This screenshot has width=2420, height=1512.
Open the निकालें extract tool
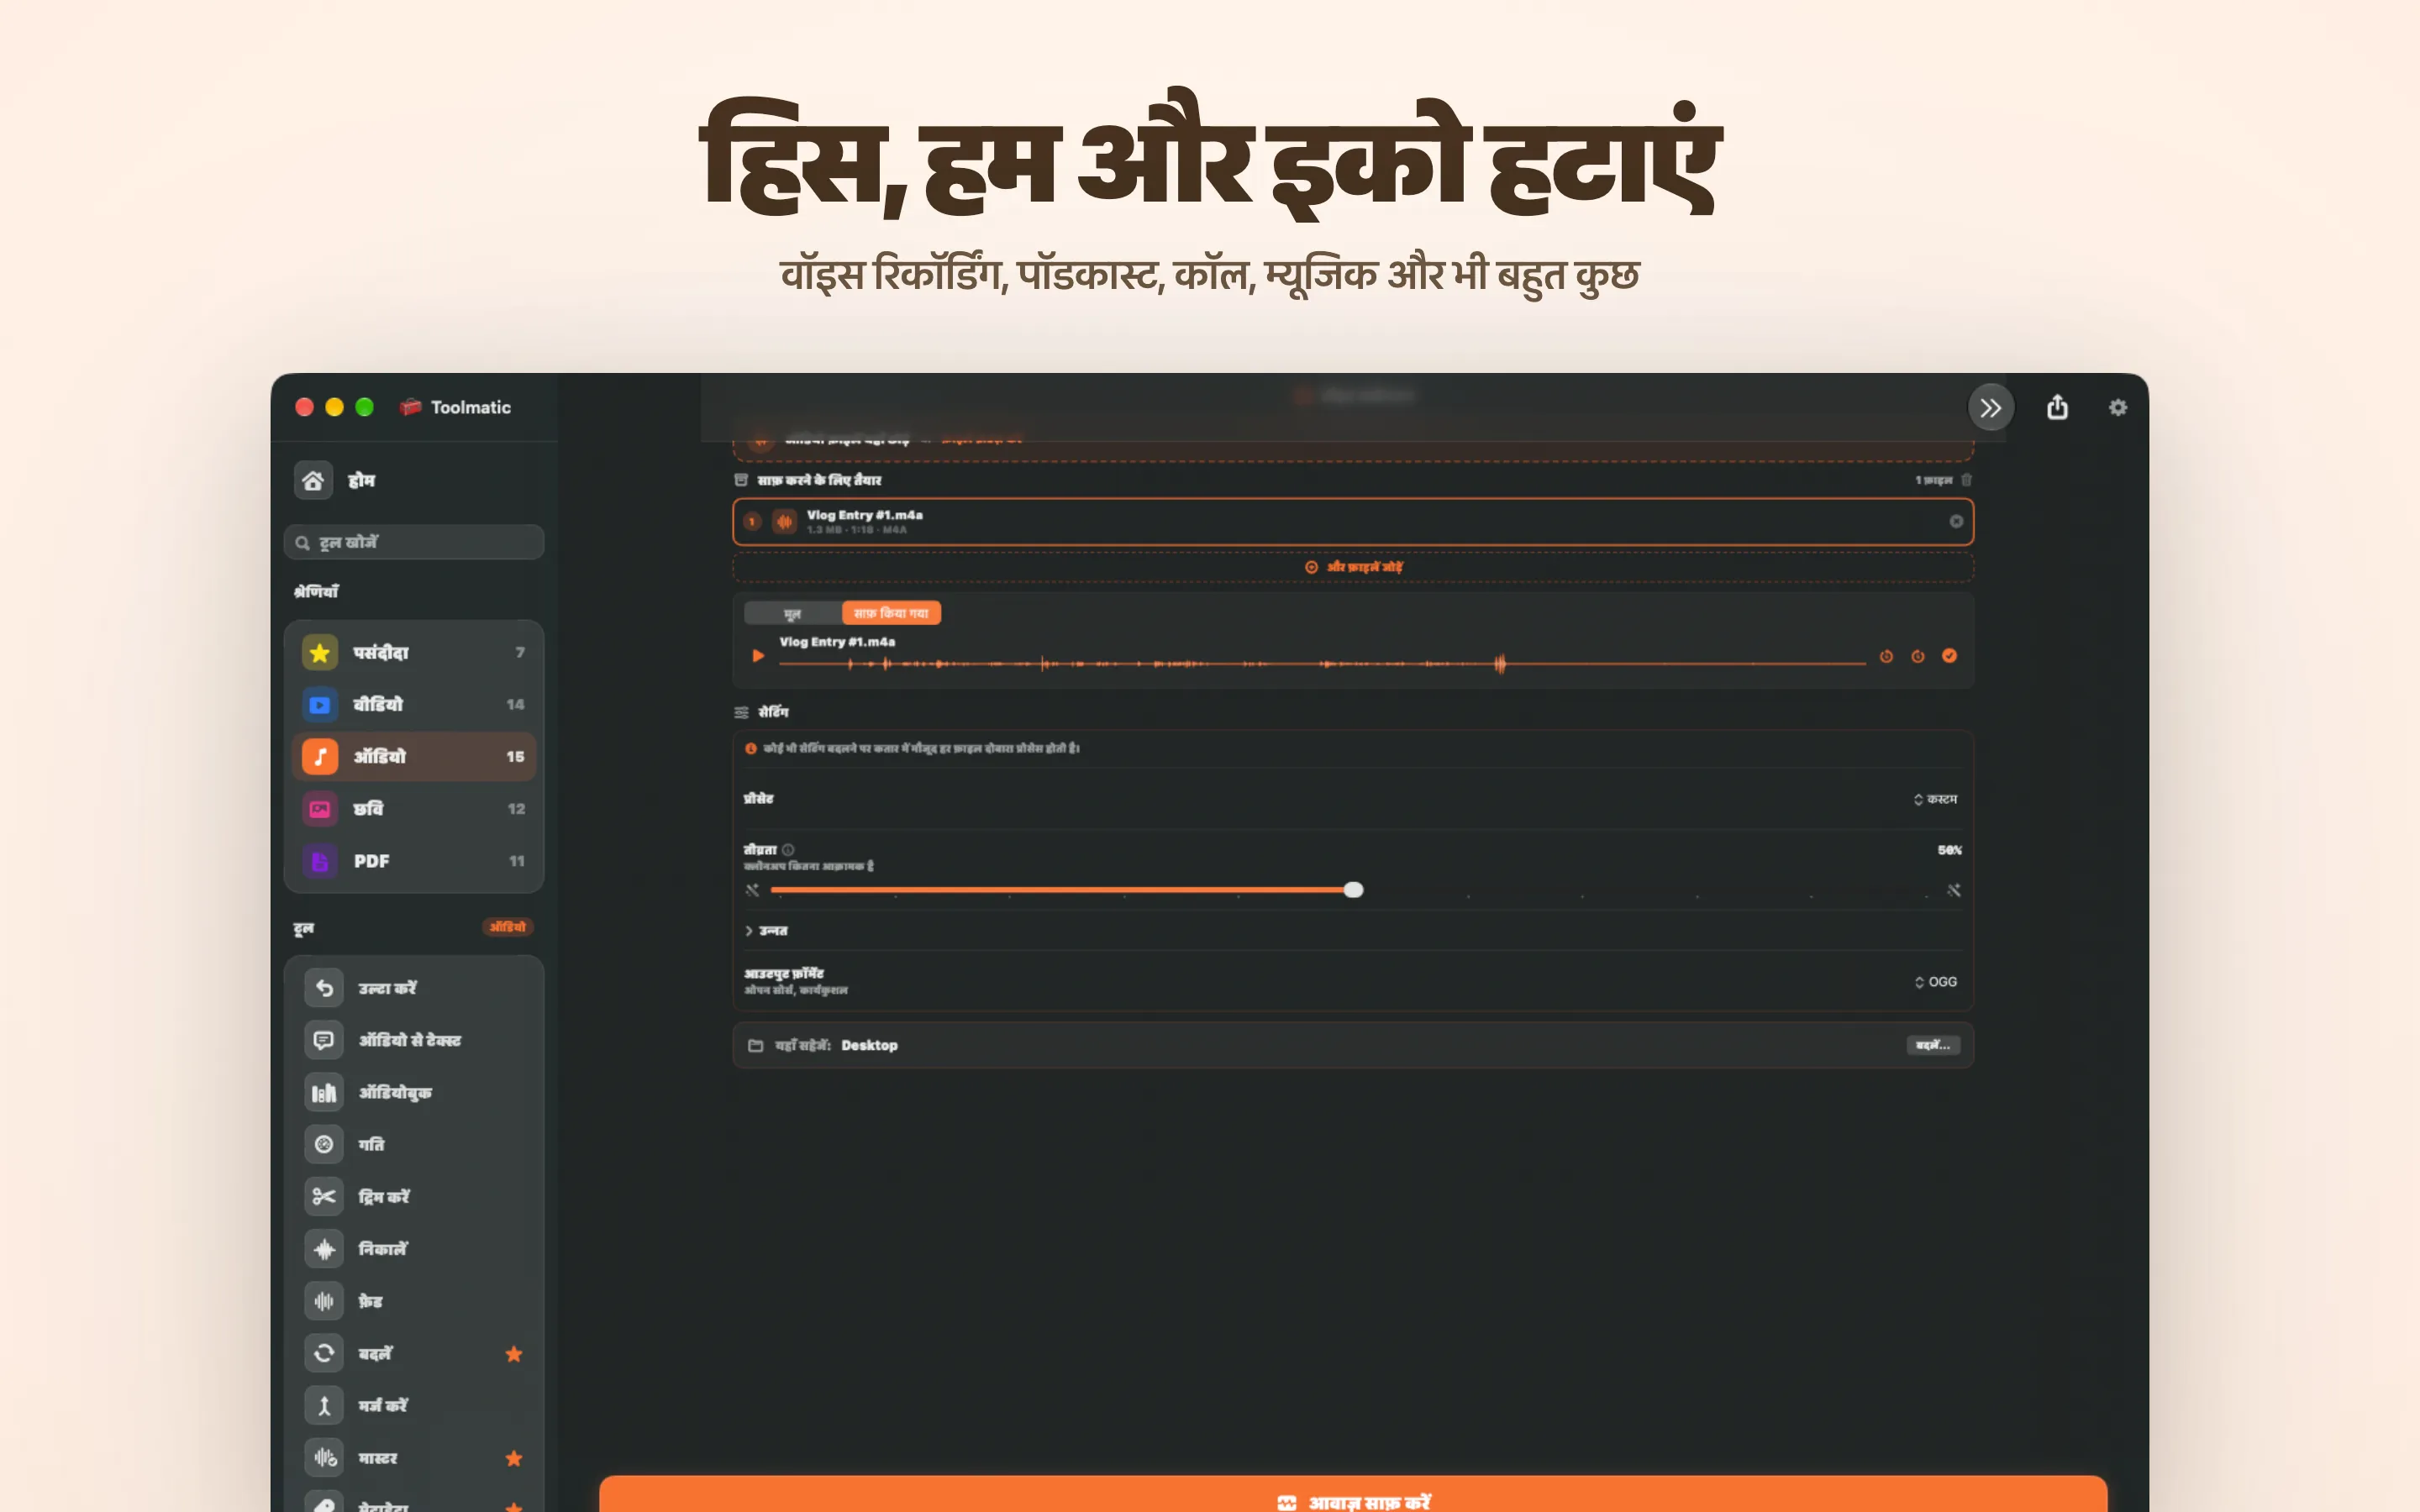coord(414,1249)
